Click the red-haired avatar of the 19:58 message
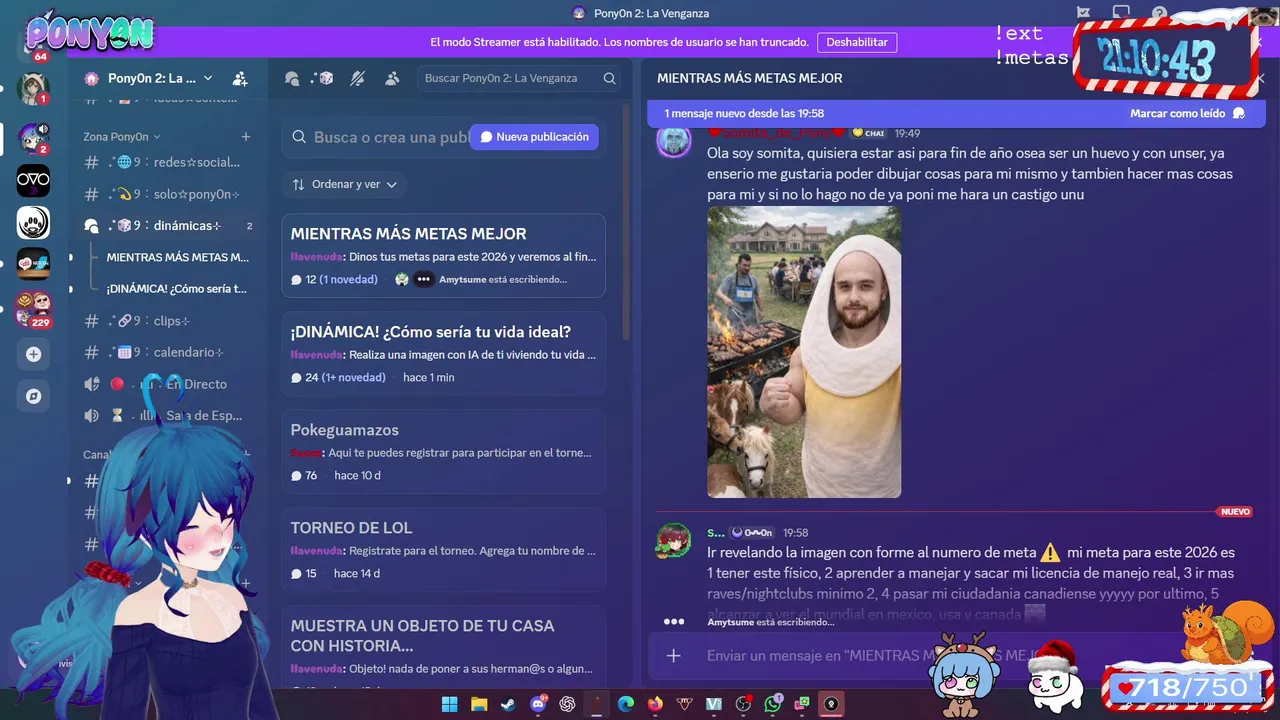The image size is (1280, 720). click(674, 541)
